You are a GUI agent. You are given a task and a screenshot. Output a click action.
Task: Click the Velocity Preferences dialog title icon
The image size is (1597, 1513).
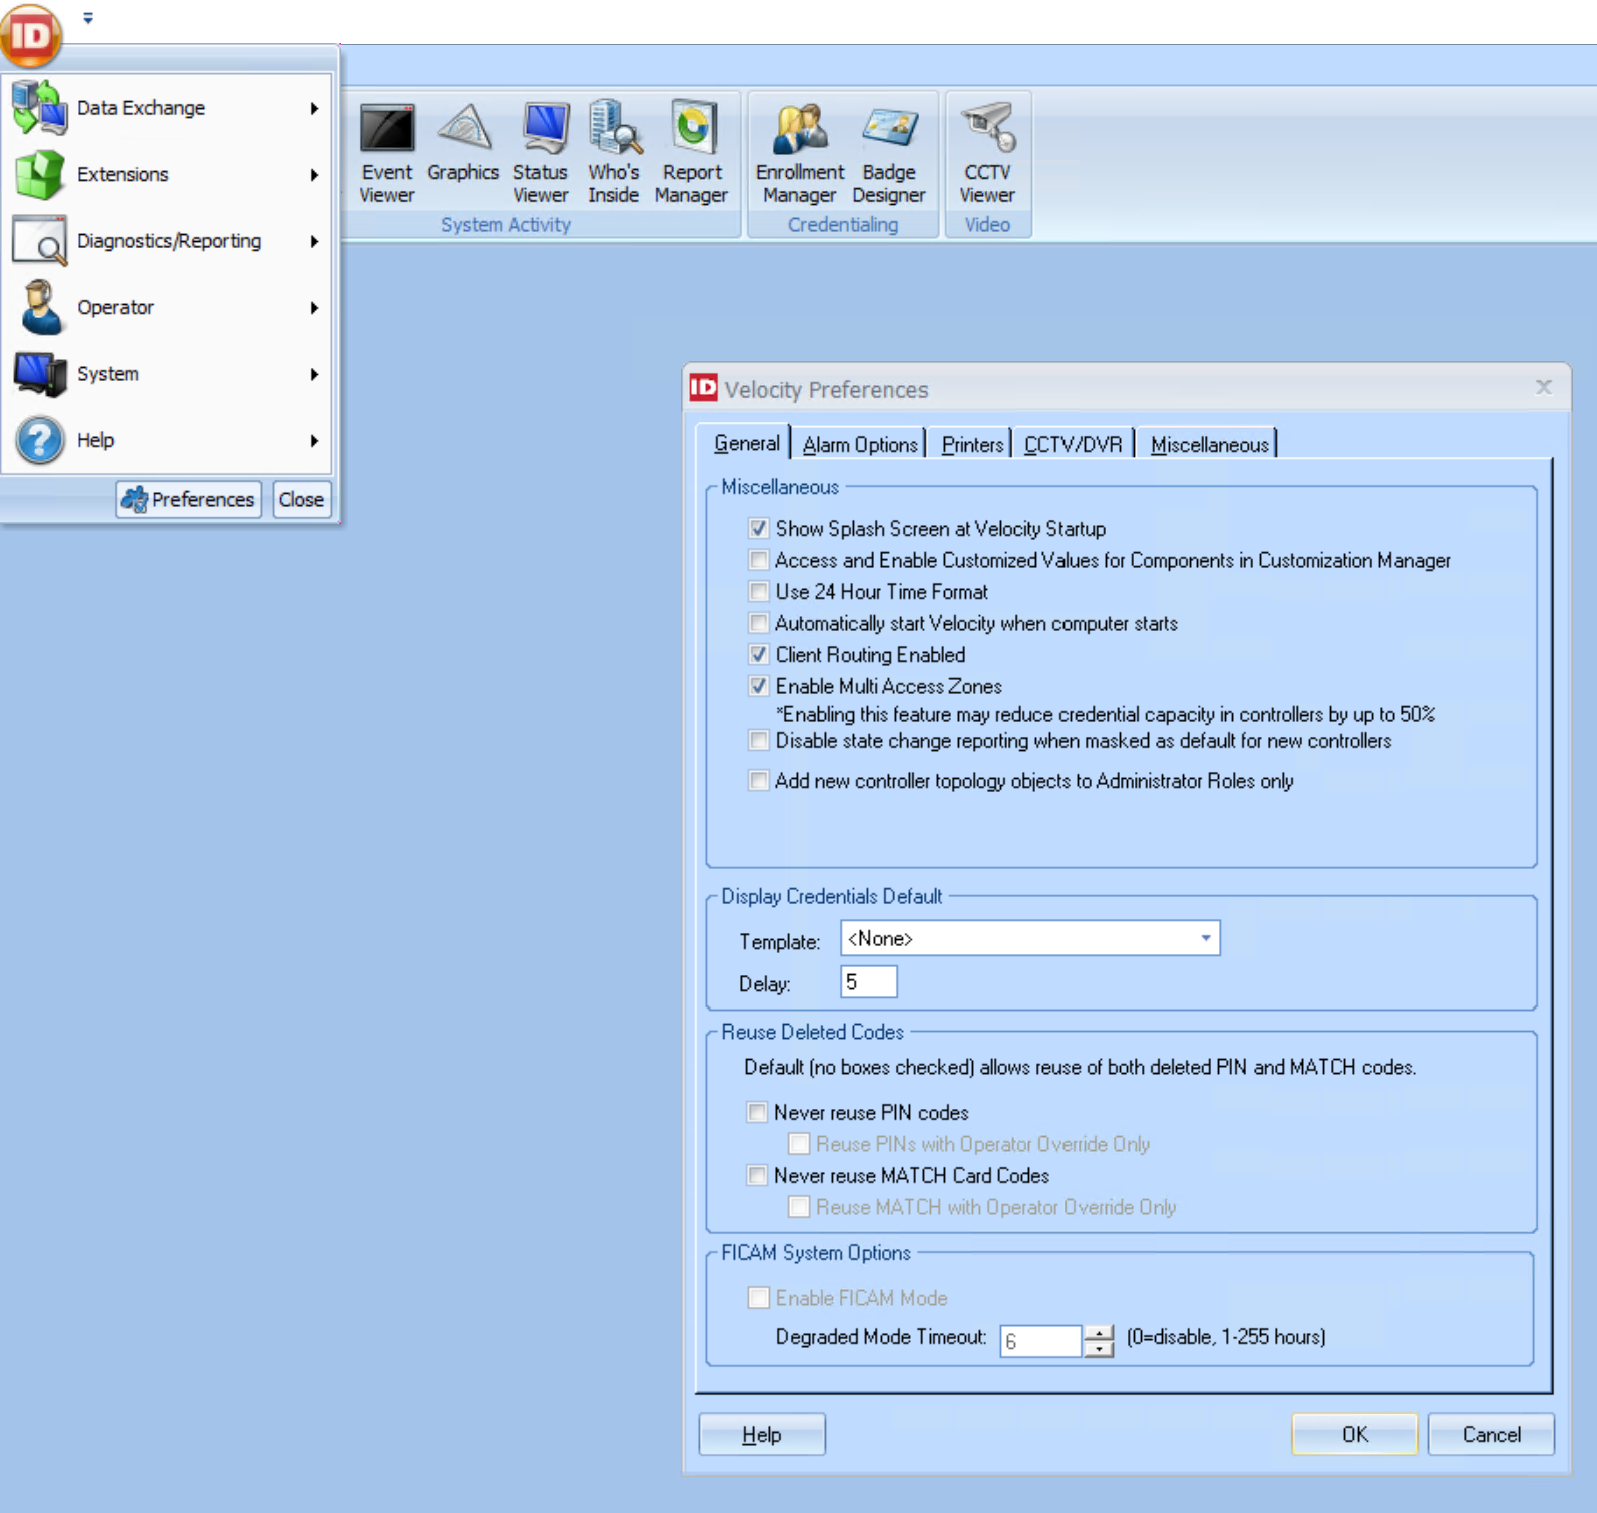coord(704,387)
